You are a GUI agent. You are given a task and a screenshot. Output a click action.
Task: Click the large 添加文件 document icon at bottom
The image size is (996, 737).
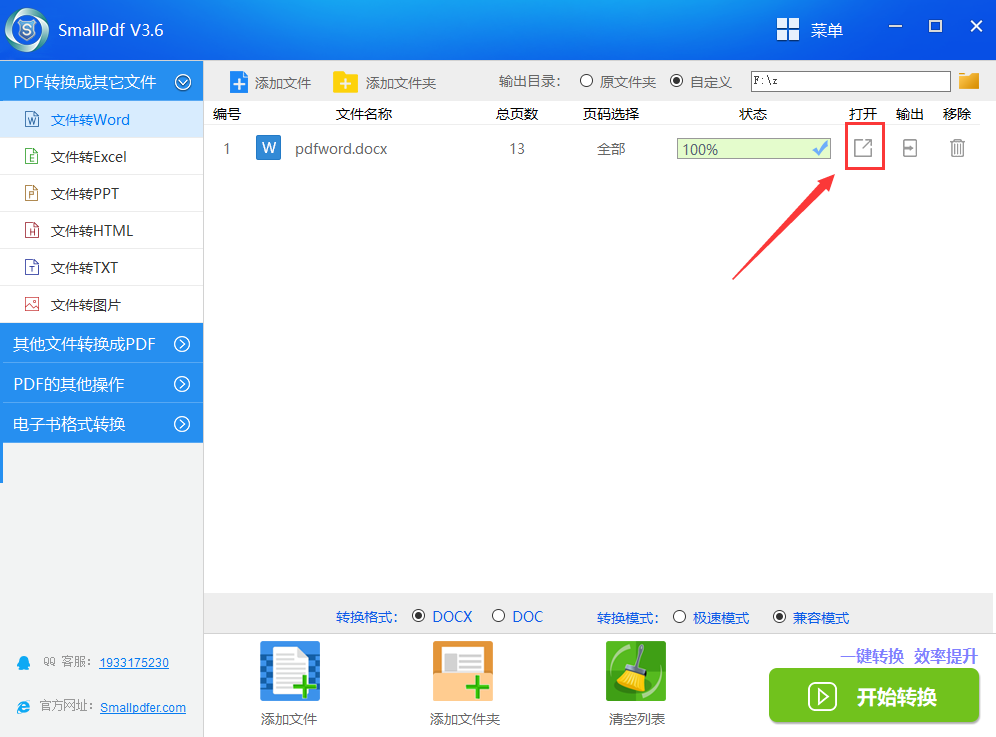click(290, 671)
